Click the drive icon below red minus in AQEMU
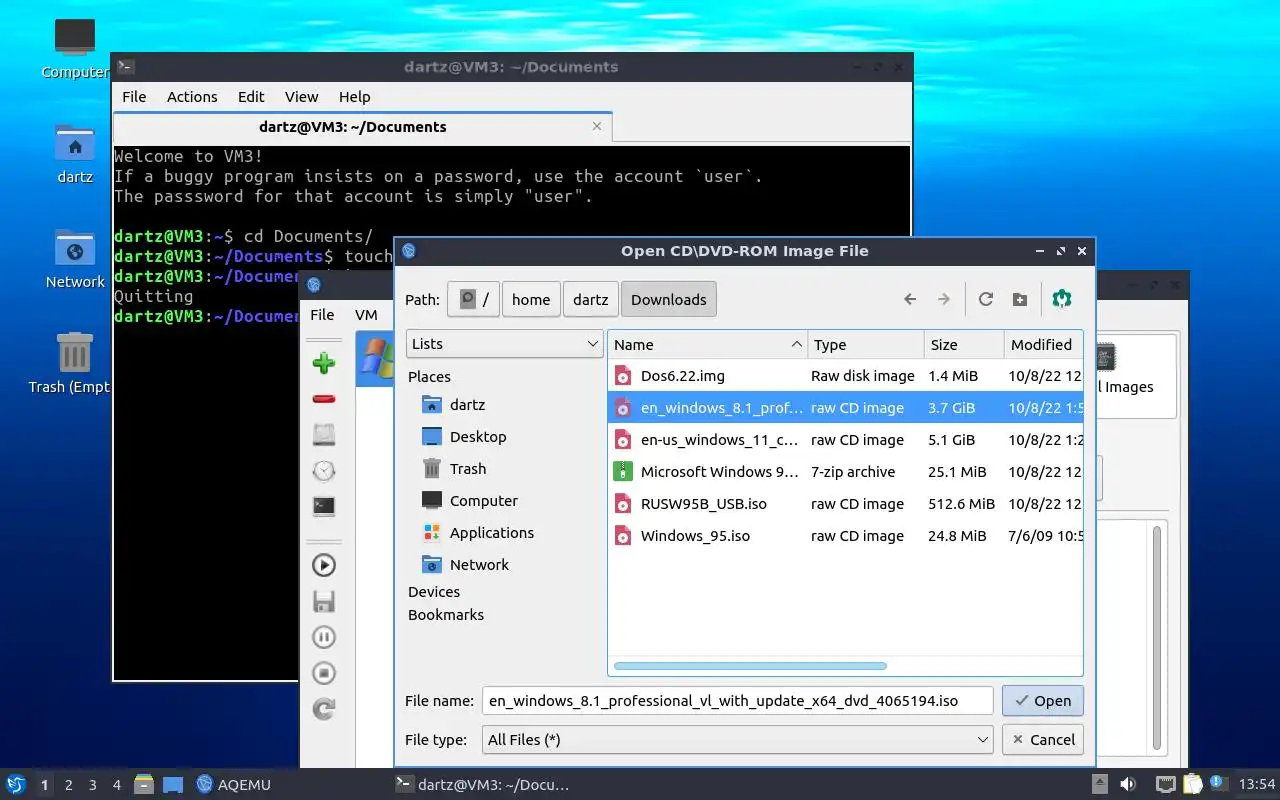Screen dimensions: 1280x800 [x=323, y=434]
